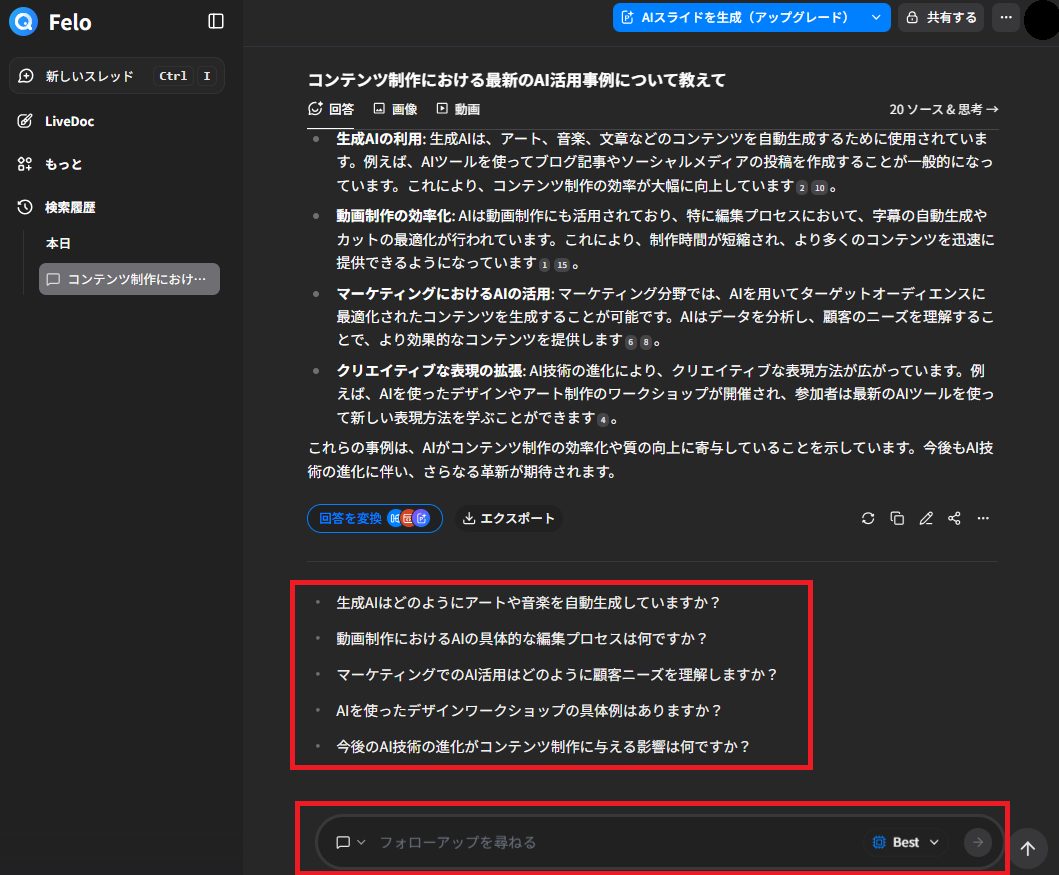The width and height of the screenshot is (1059, 875).
Task: Switch to the 動画 tab
Action: (458, 109)
